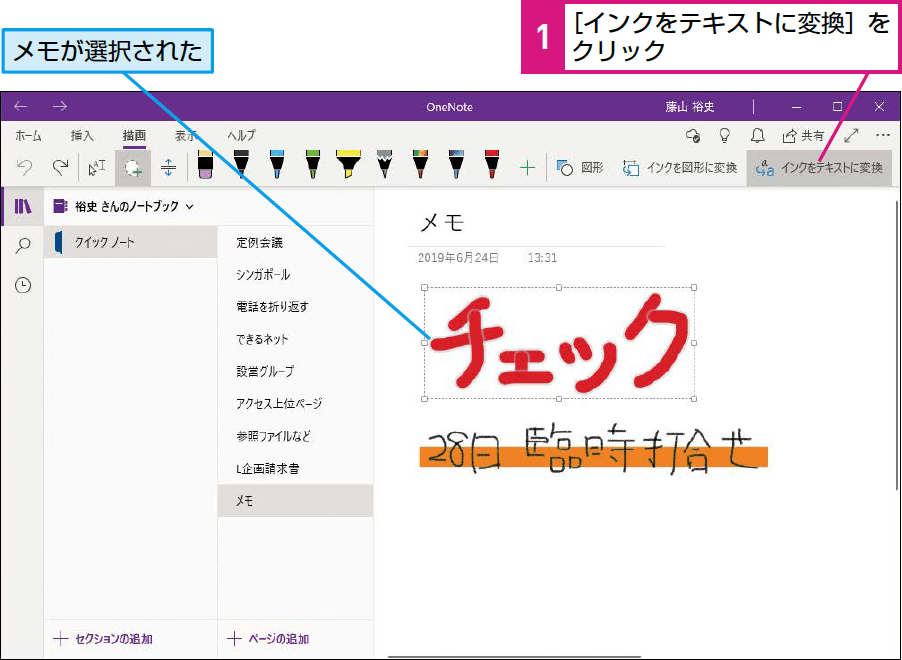Pick the green pen
This screenshot has width=902, height=660.
pos(313,165)
